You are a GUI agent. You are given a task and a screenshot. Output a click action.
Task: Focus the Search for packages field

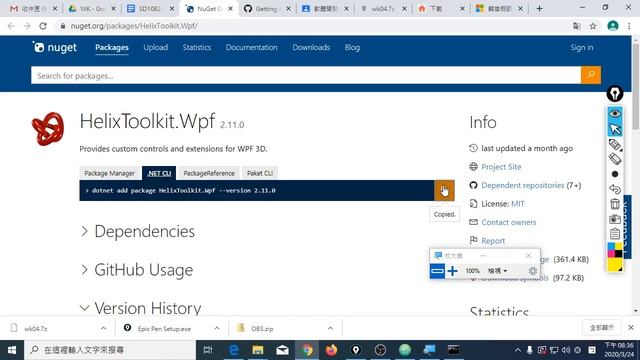306,76
